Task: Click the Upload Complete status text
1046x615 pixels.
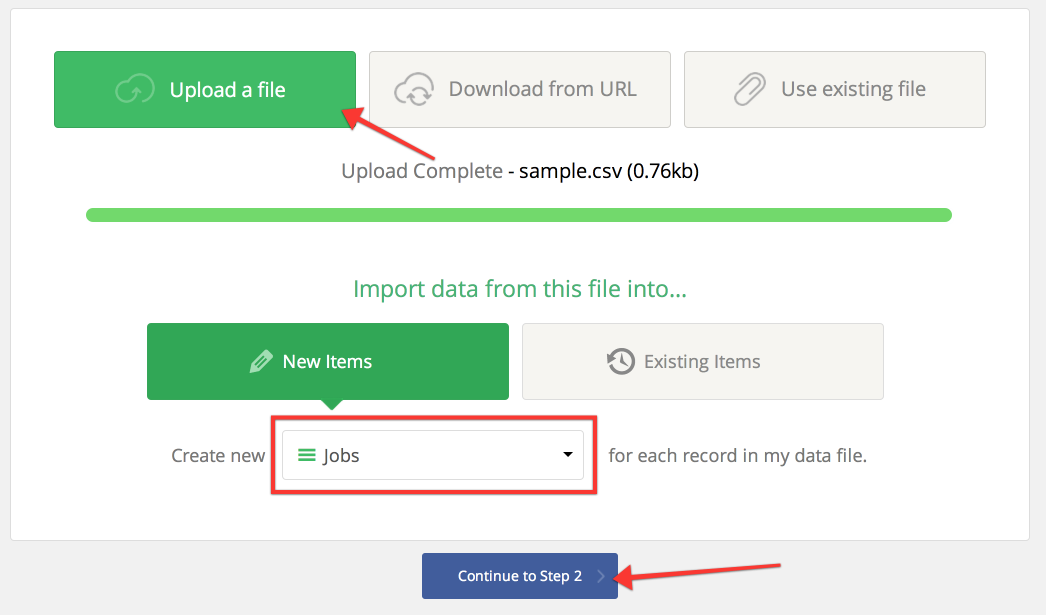Action: tap(422, 171)
